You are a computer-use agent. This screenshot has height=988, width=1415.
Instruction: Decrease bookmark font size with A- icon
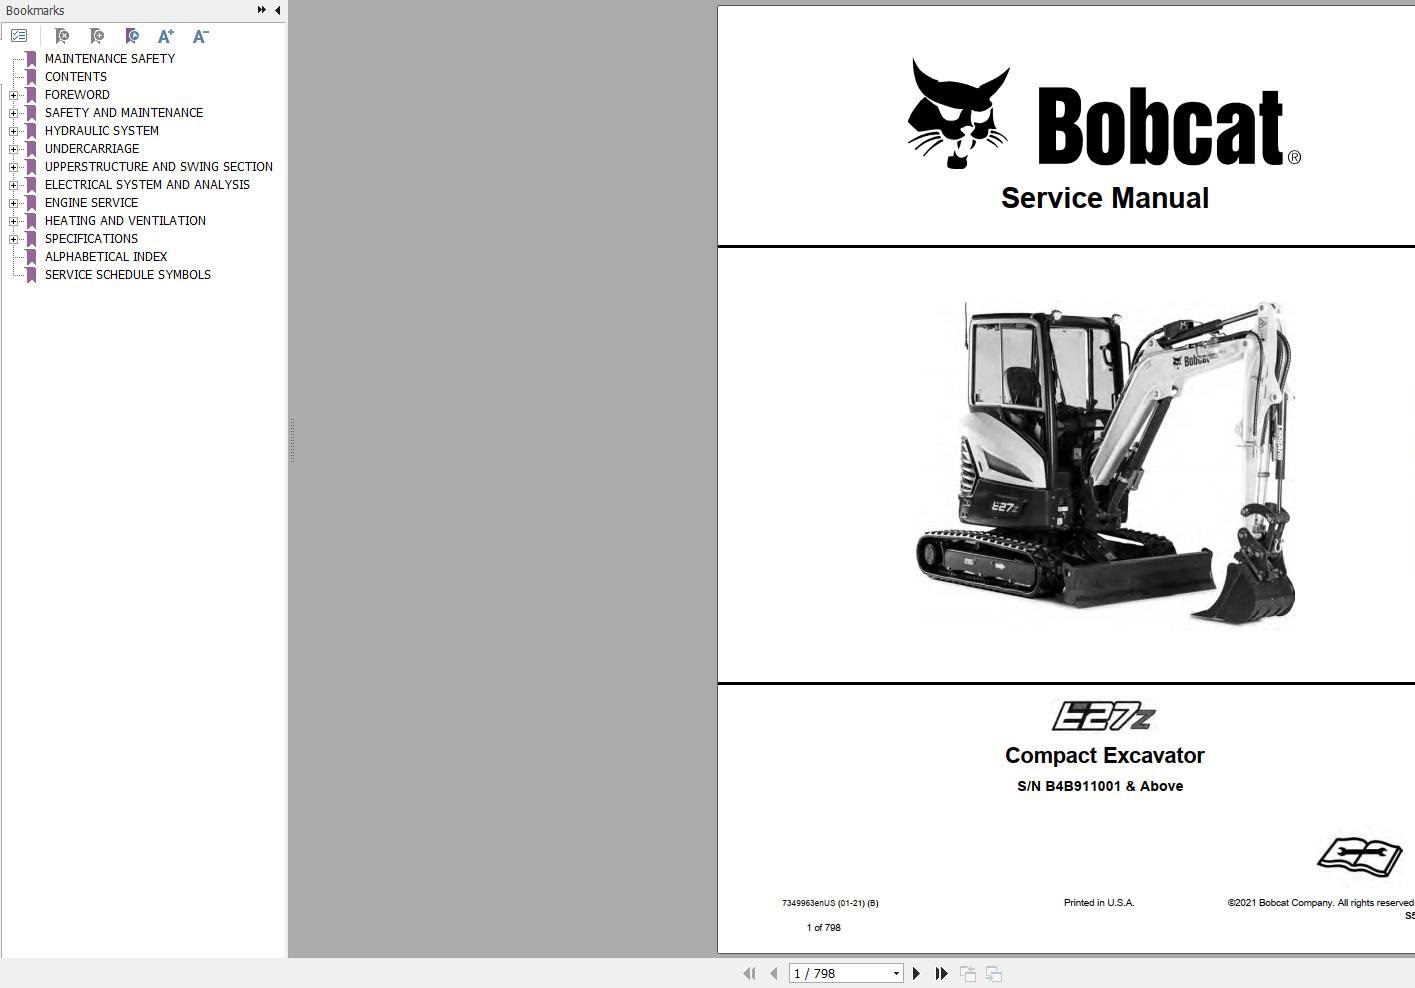pyautogui.click(x=201, y=36)
